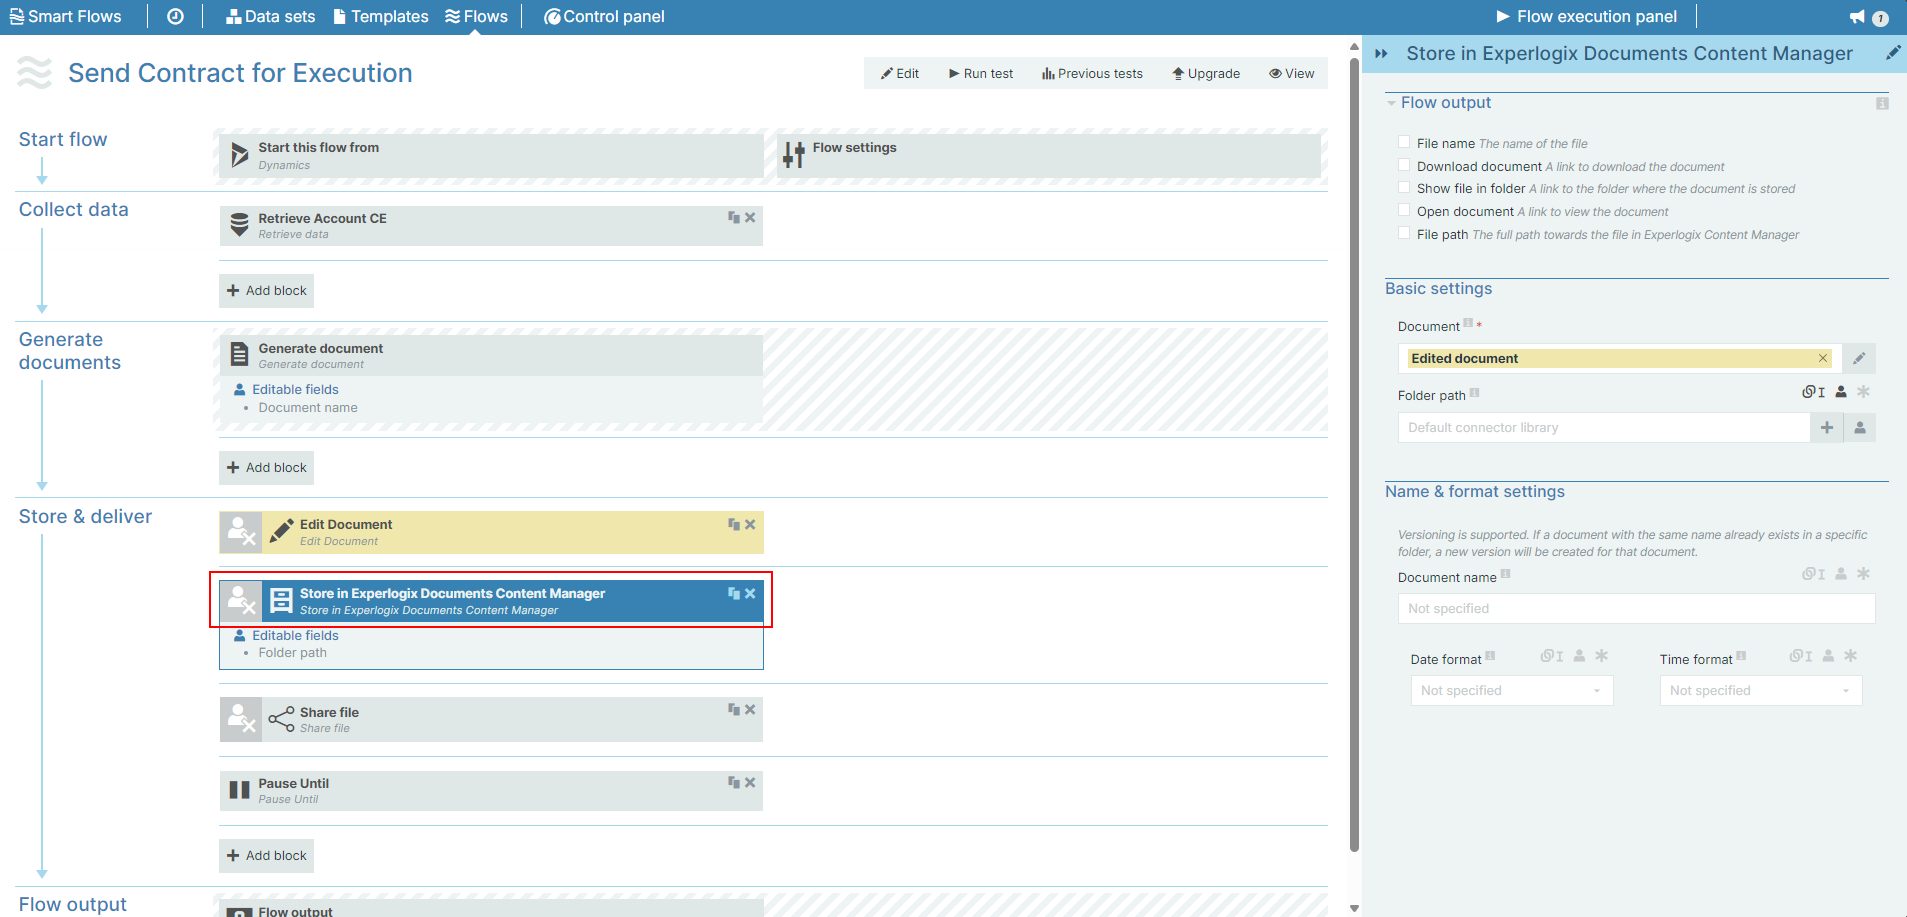Click the announcements megaphone icon
The width and height of the screenshot is (1907, 917).
click(x=1857, y=16)
